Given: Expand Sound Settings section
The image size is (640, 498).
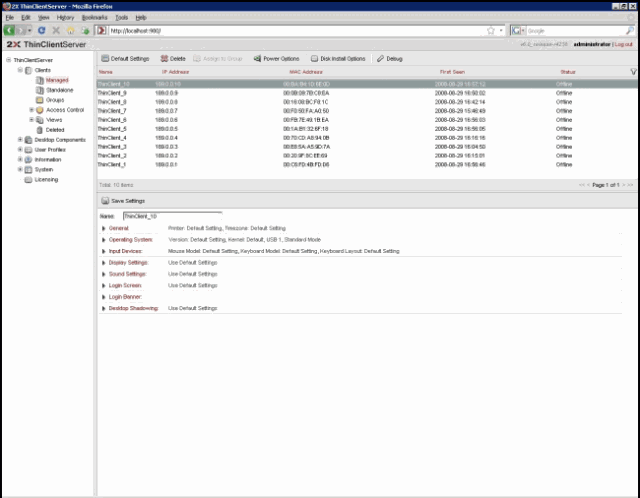Looking at the screenshot, I should 104,274.
